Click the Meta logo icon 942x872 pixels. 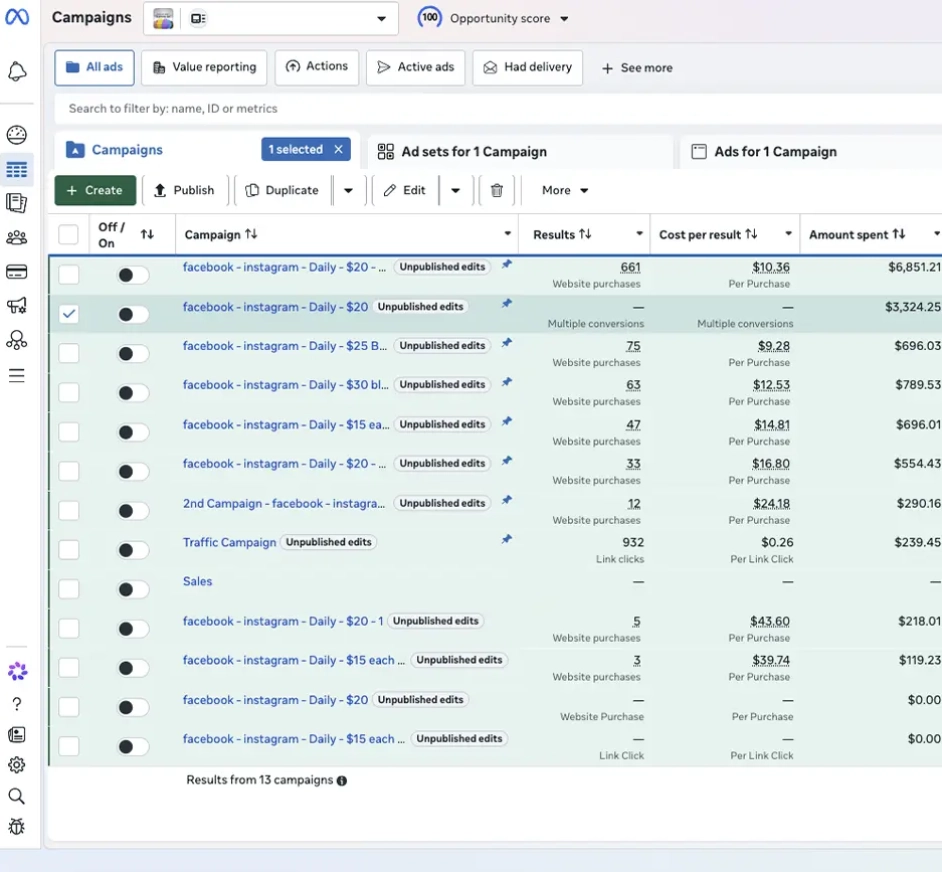tap(17, 17)
